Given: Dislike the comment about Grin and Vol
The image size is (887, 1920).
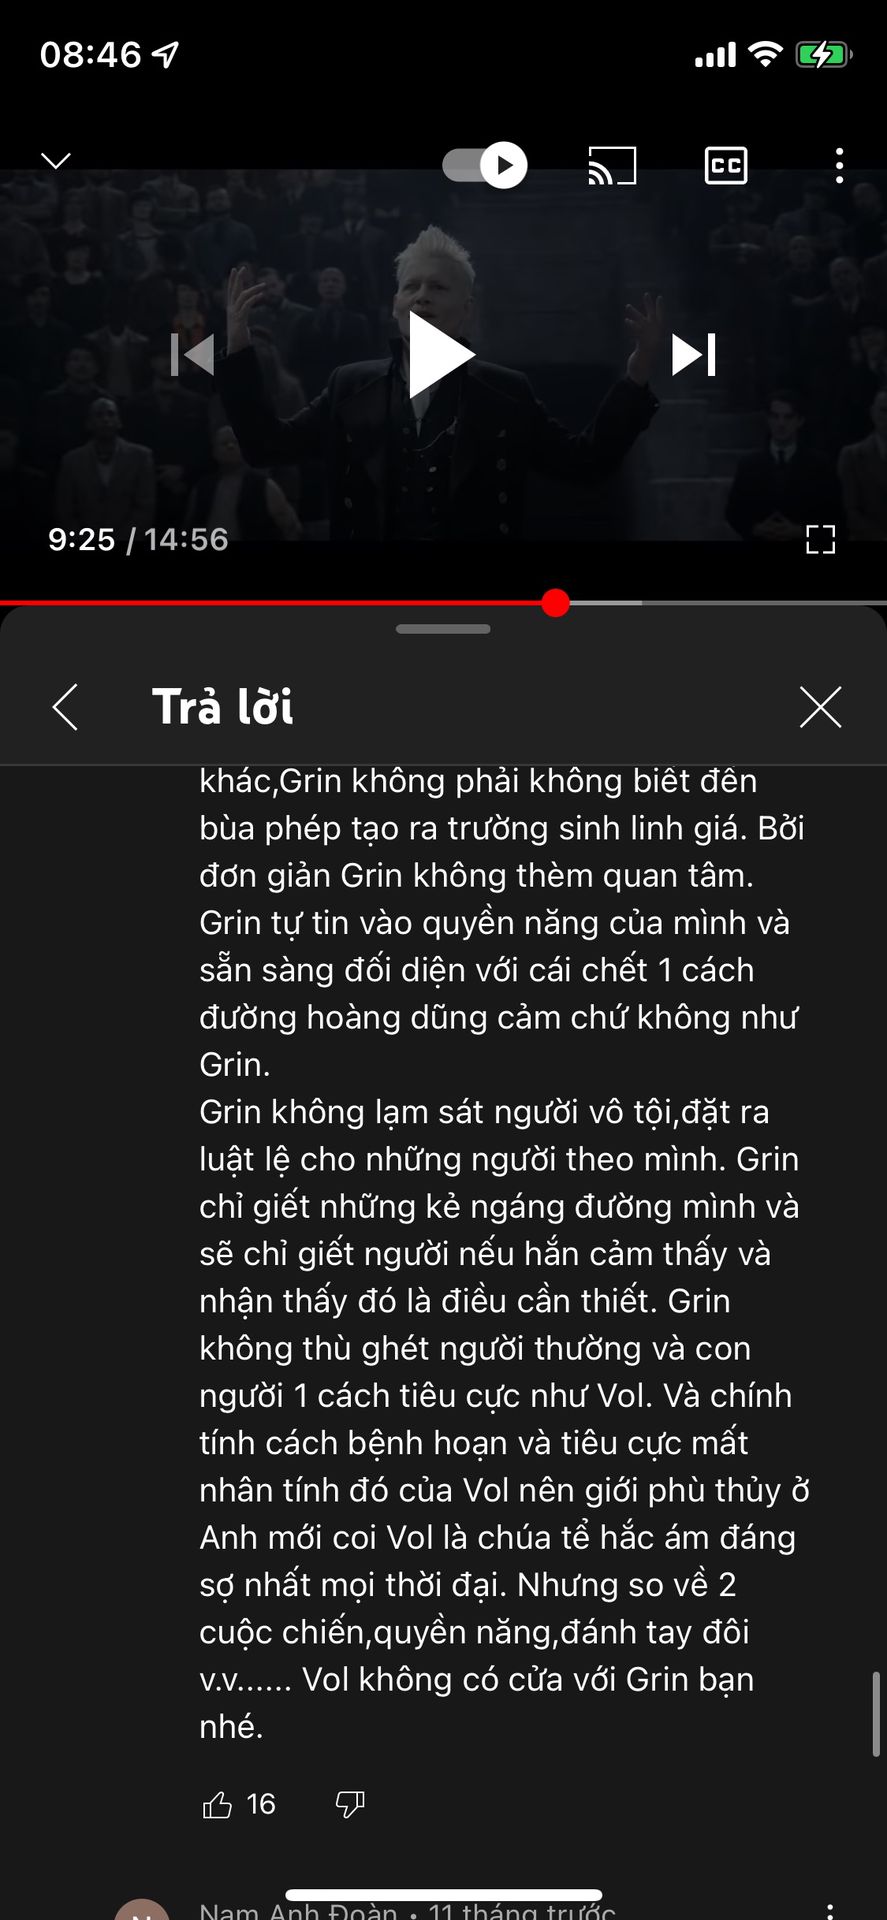Looking at the screenshot, I should click(349, 1805).
